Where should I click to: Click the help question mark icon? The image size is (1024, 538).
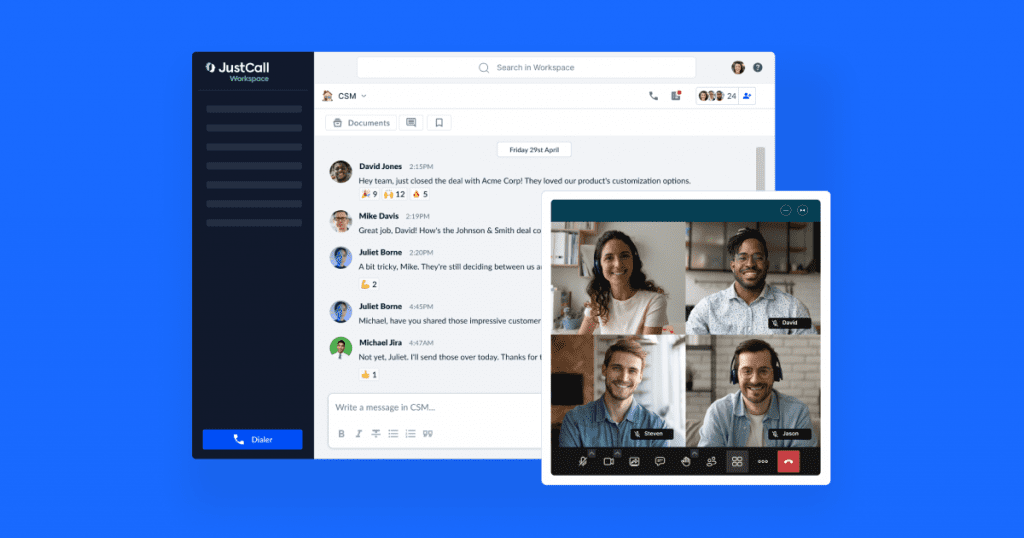coord(758,67)
